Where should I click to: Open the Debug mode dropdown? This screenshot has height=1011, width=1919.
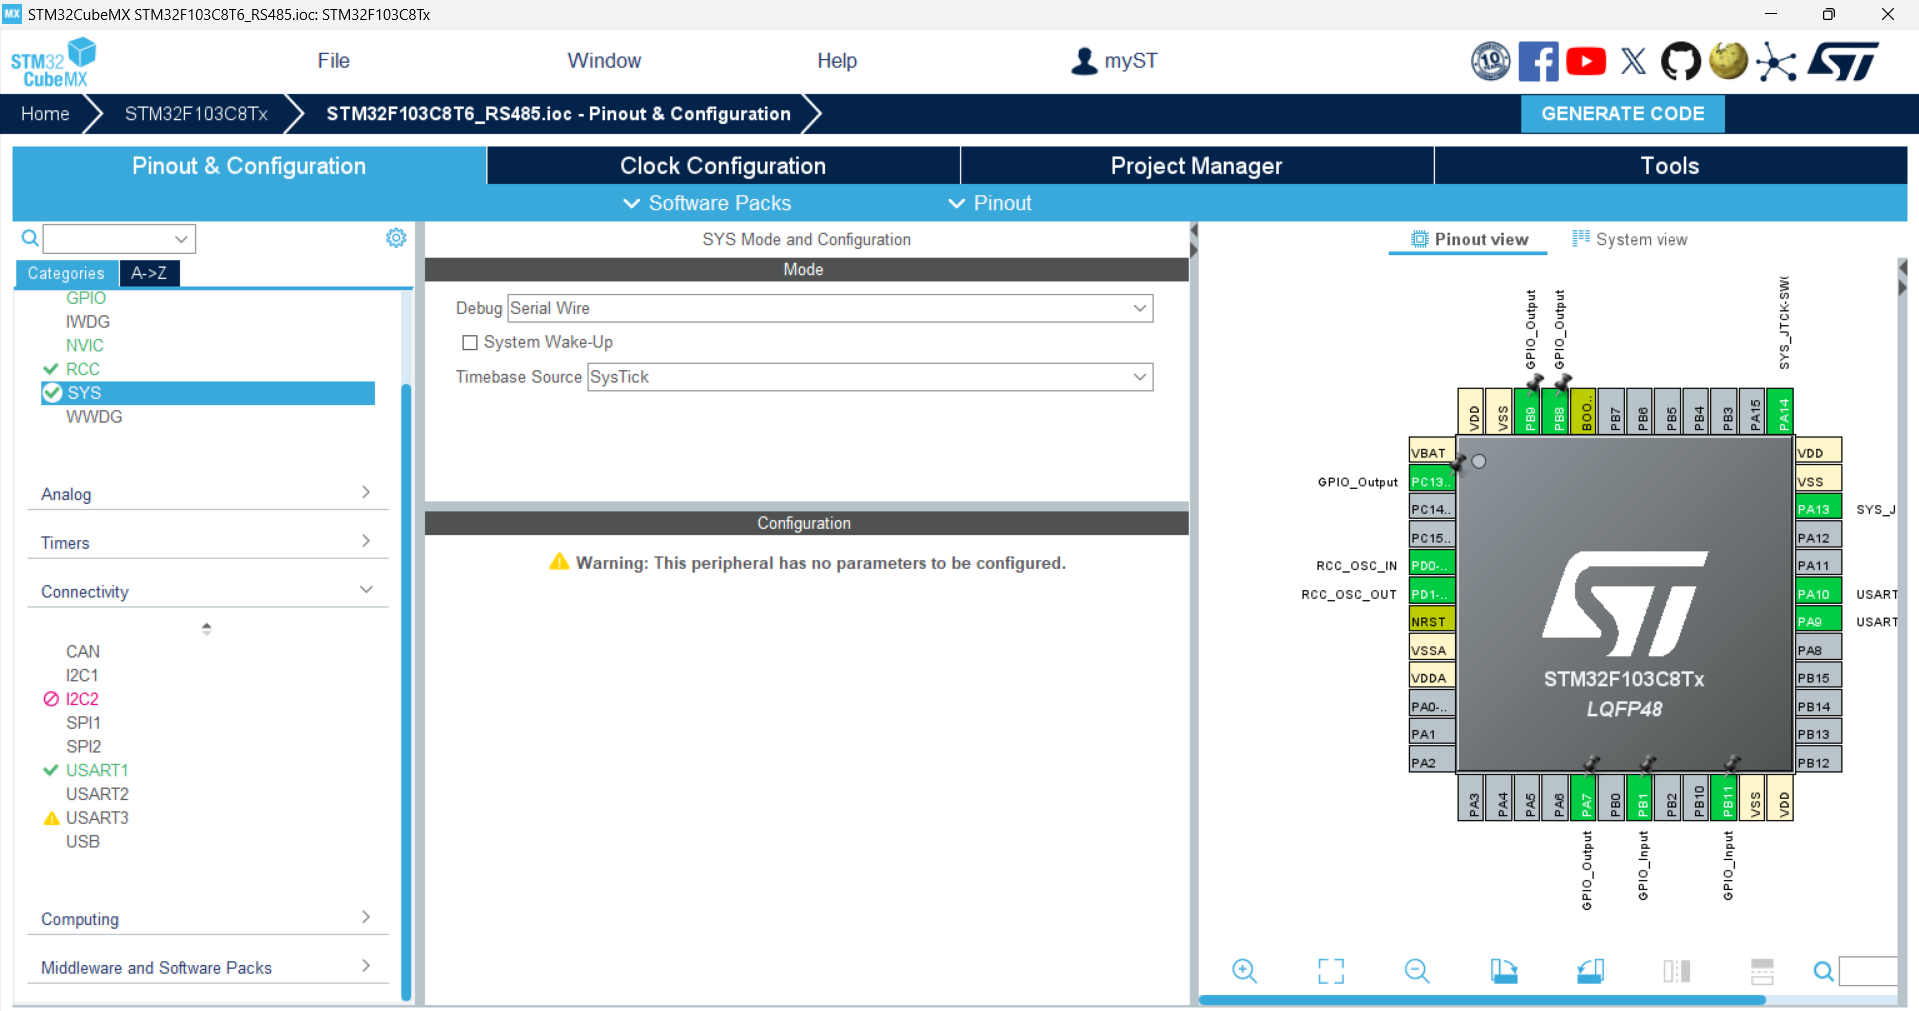click(830, 308)
